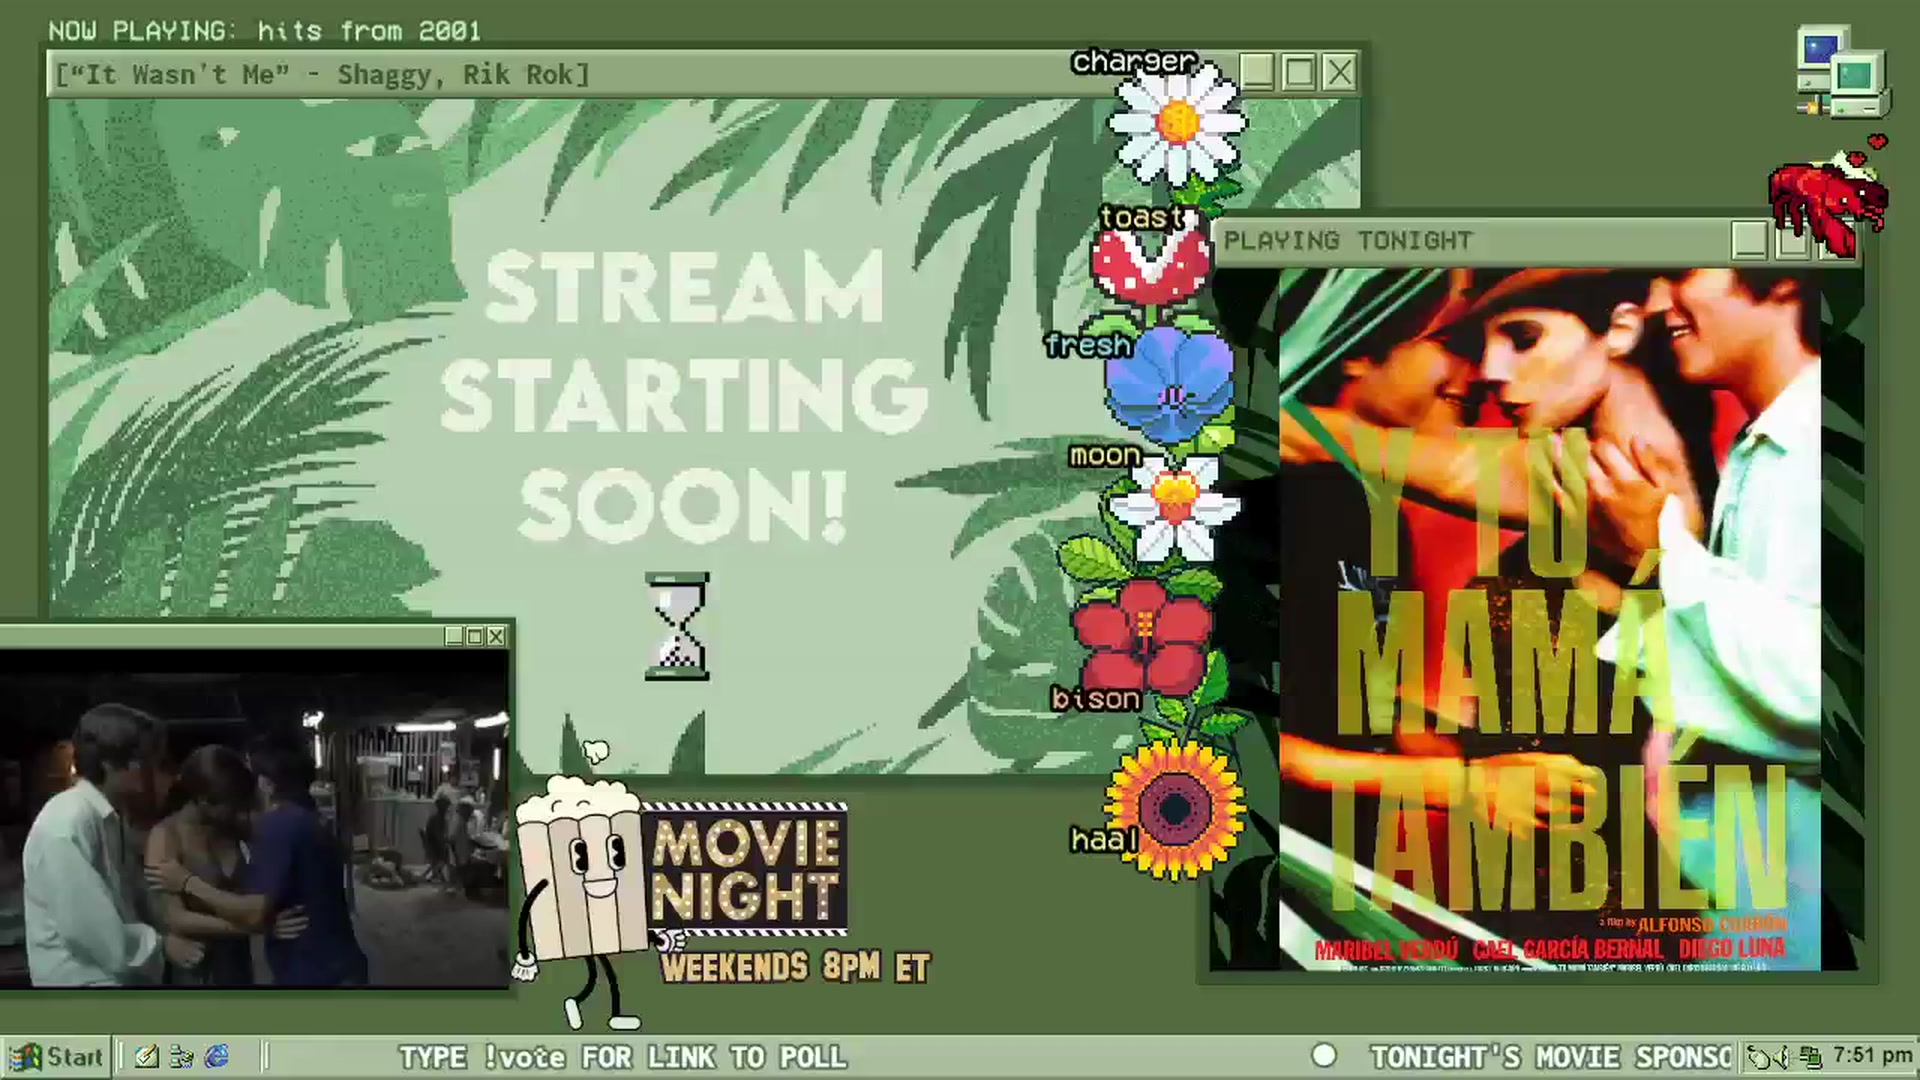This screenshot has height=1080, width=1920.
Task: Click the notepad quick-launch icon in taskbar
Action: pos(147,1057)
